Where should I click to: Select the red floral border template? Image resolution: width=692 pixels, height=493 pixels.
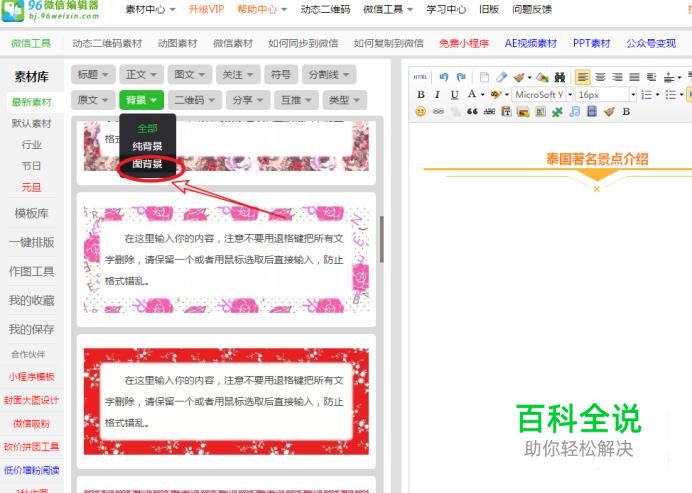tap(226, 401)
